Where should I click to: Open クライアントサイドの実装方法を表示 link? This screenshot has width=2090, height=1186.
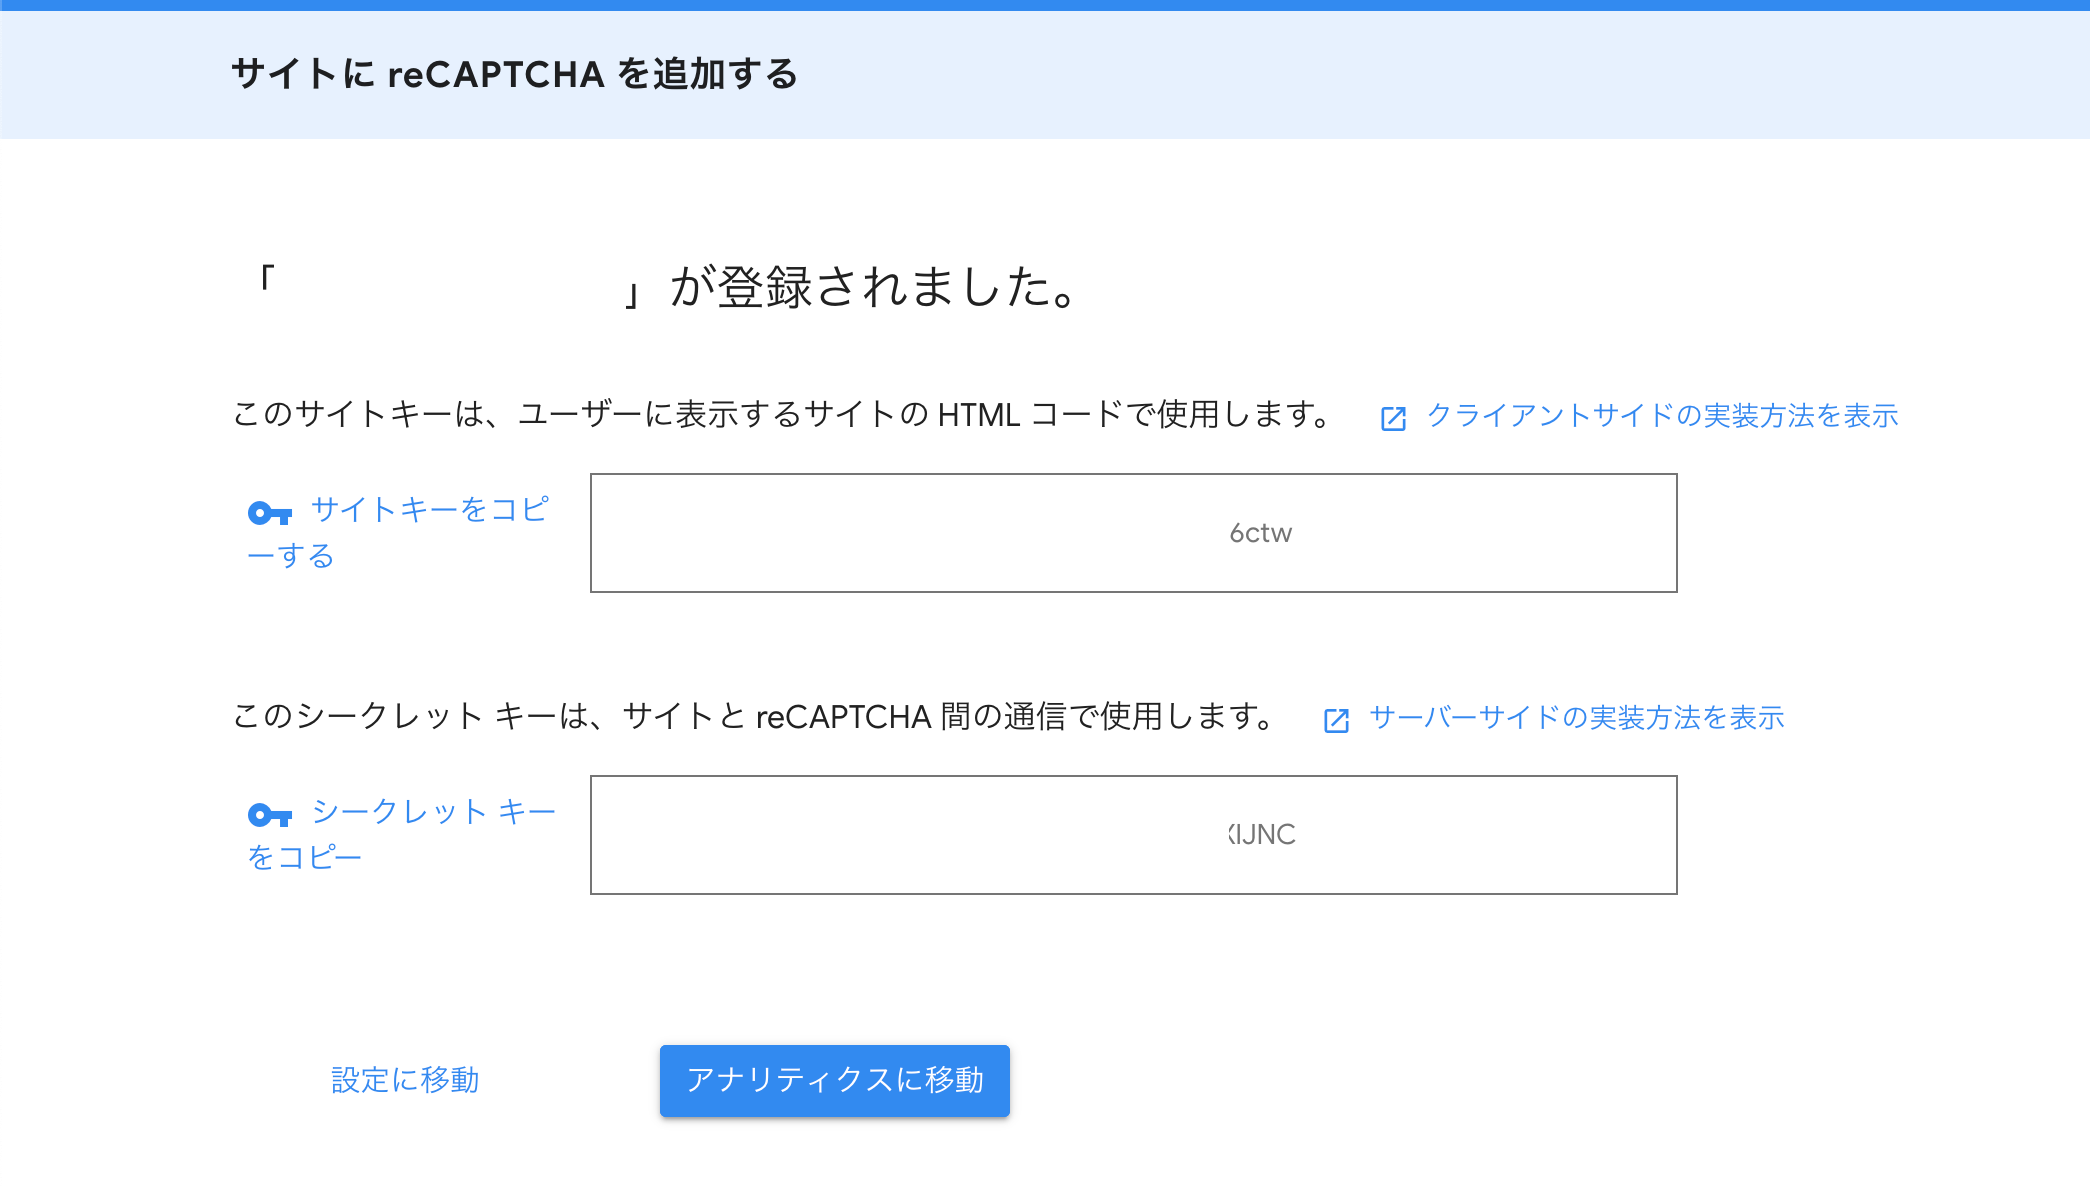[x=1662, y=416]
